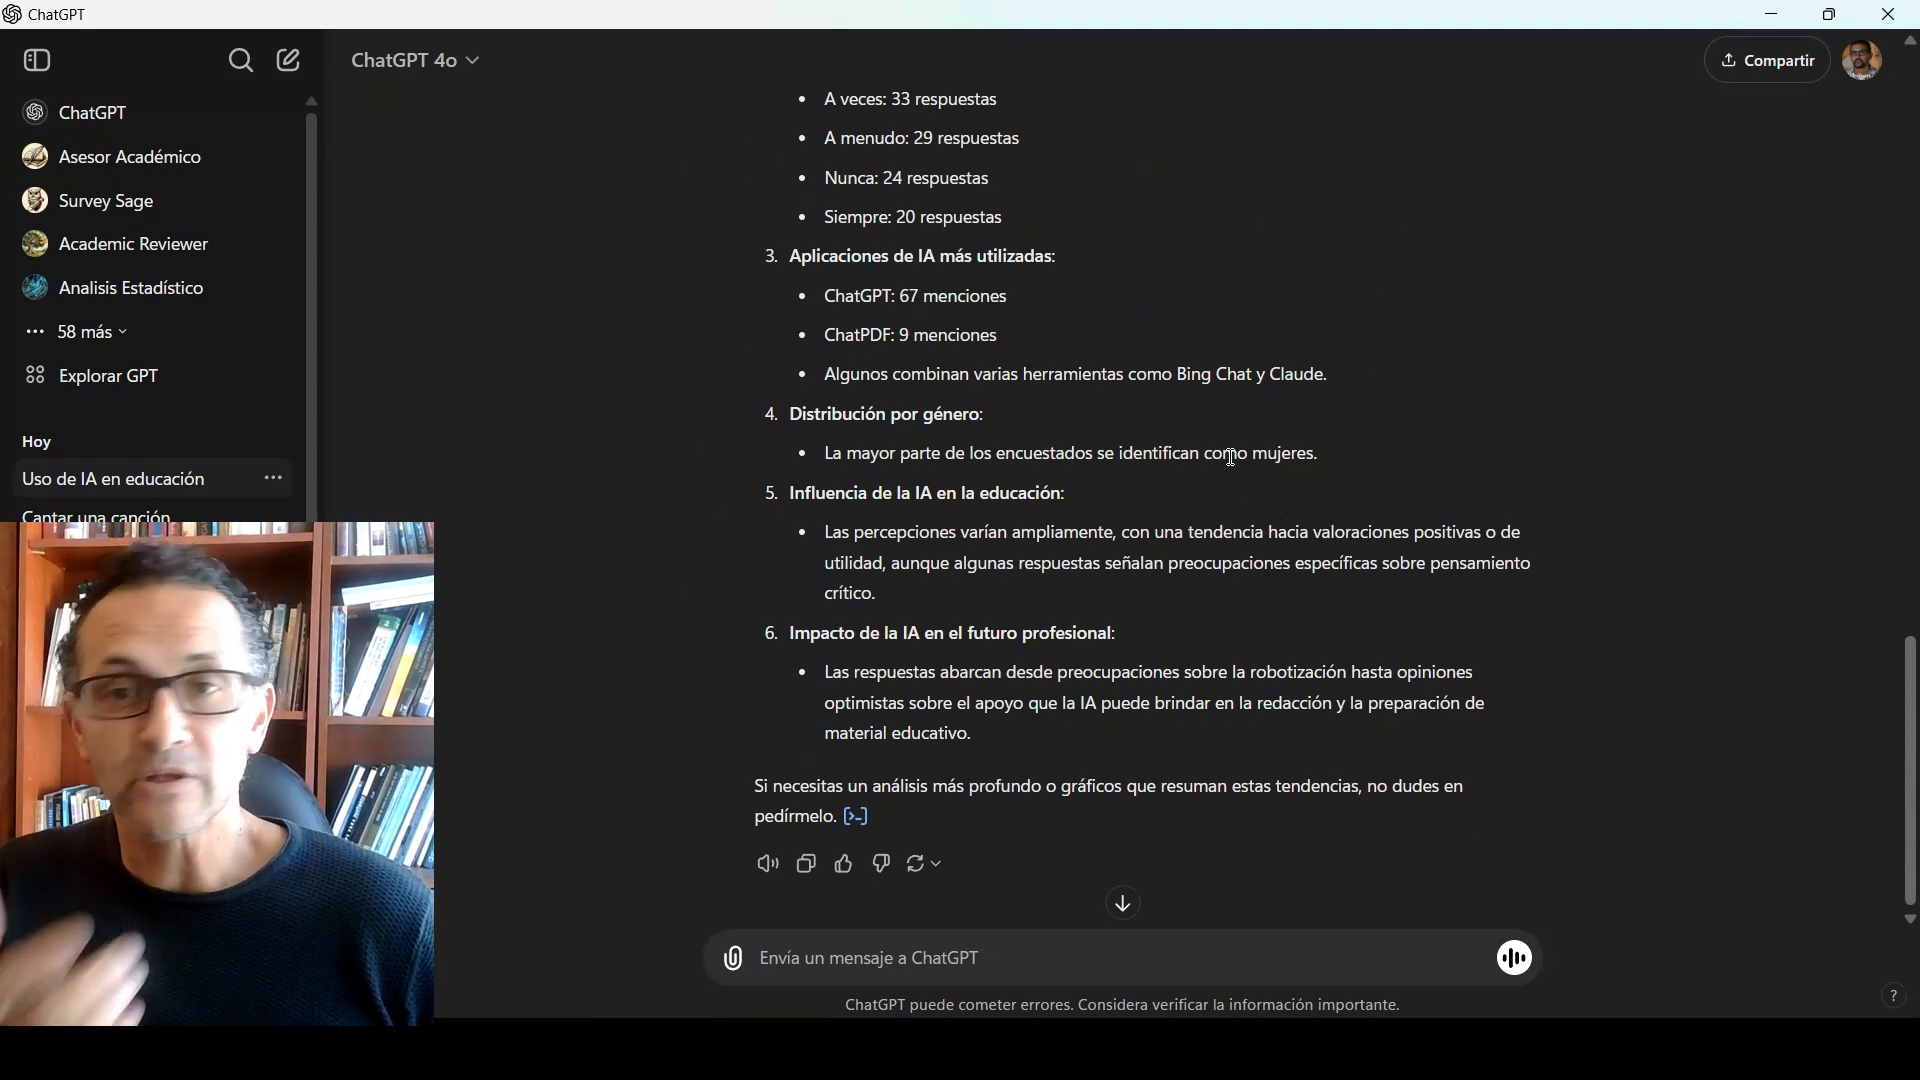Open Explorar GPT page
The height and width of the screenshot is (1080, 1920).
pyautogui.click(x=155, y=375)
